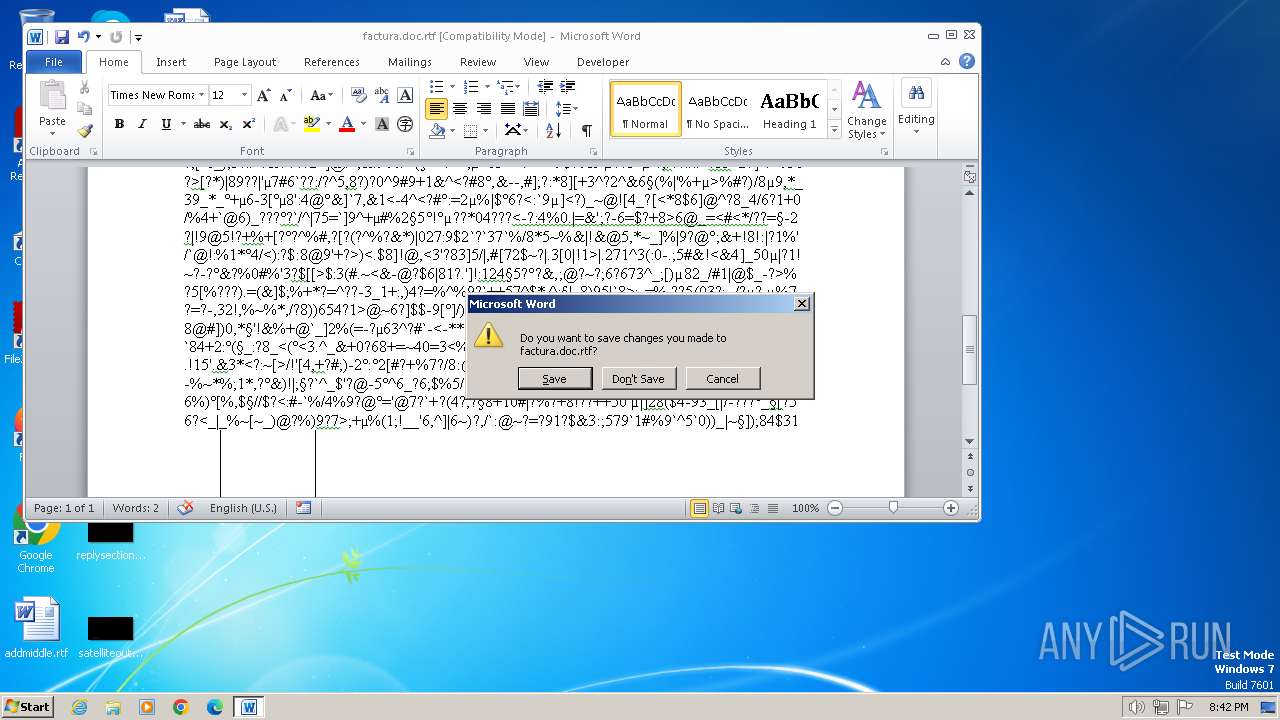Sort text with the A-Z icon
Image resolution: width=1280 pixels, height=720 pixels.
coord(553,130)
